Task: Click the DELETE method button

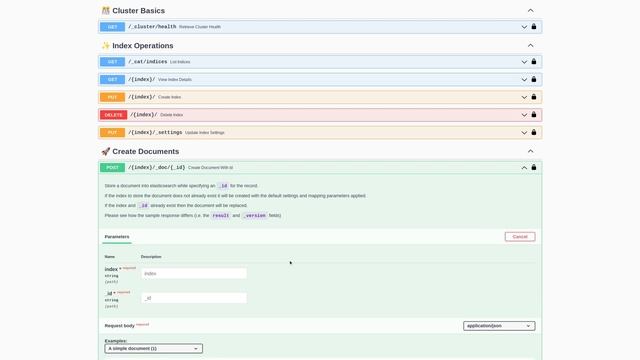Action: (113, 115)
